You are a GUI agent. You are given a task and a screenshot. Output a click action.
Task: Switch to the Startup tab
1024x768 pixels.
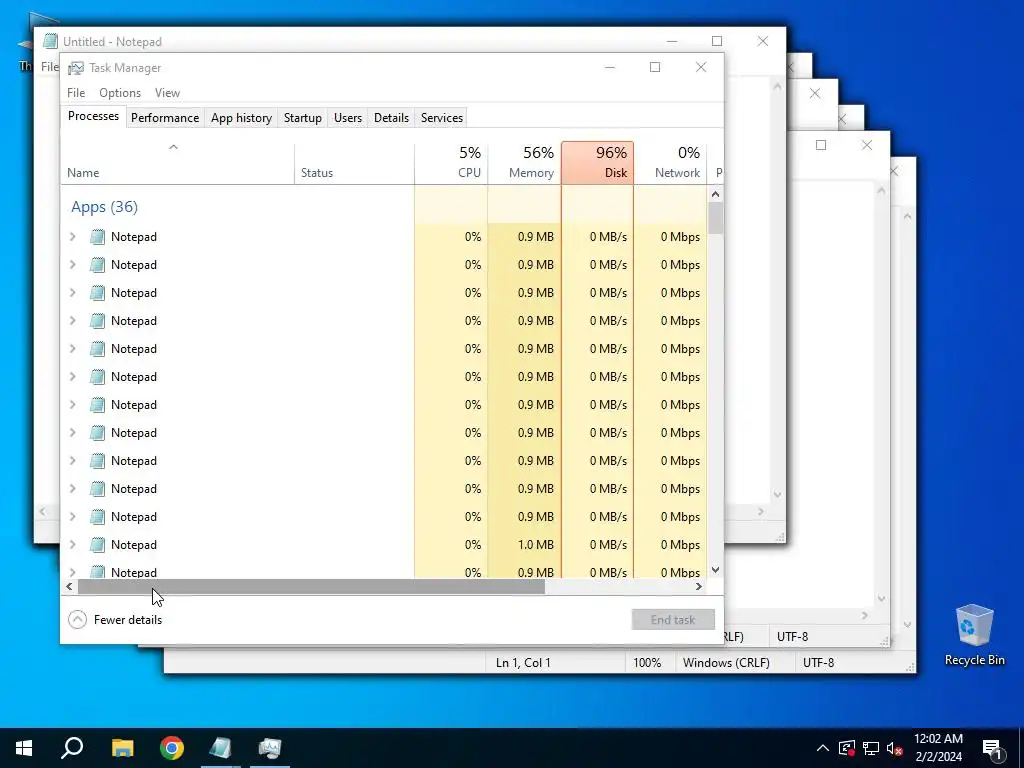[302, 118]
